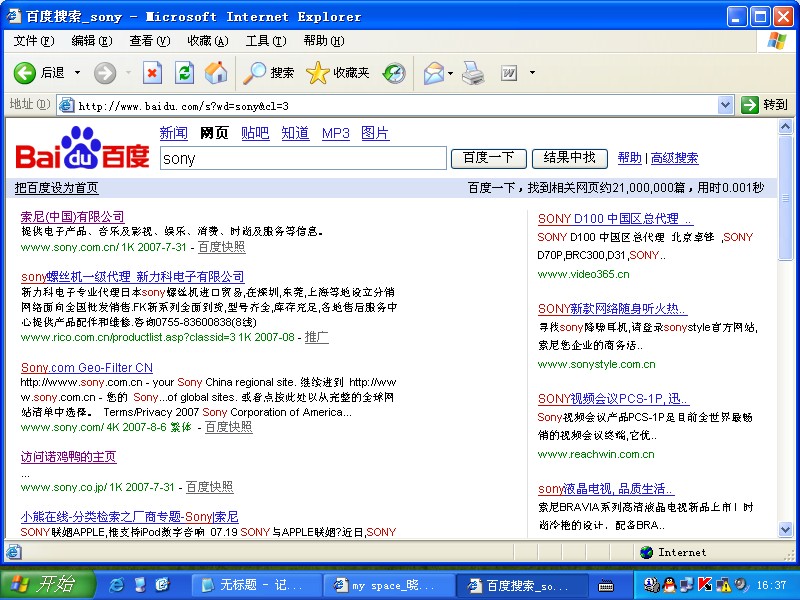Click in the Baidu search box containing sony
800x600 pixels.
[303, 159]
